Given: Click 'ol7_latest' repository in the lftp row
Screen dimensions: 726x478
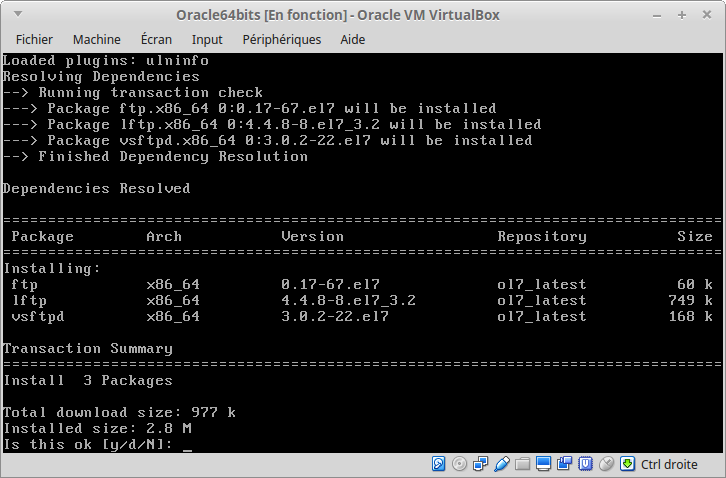Looking at the screenshot, I should tap(542, 300).
